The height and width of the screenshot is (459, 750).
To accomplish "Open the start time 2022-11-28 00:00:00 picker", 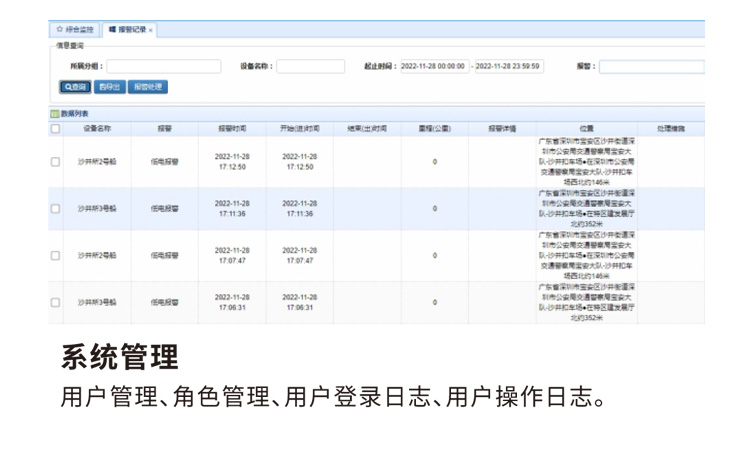I will (434, 67).
